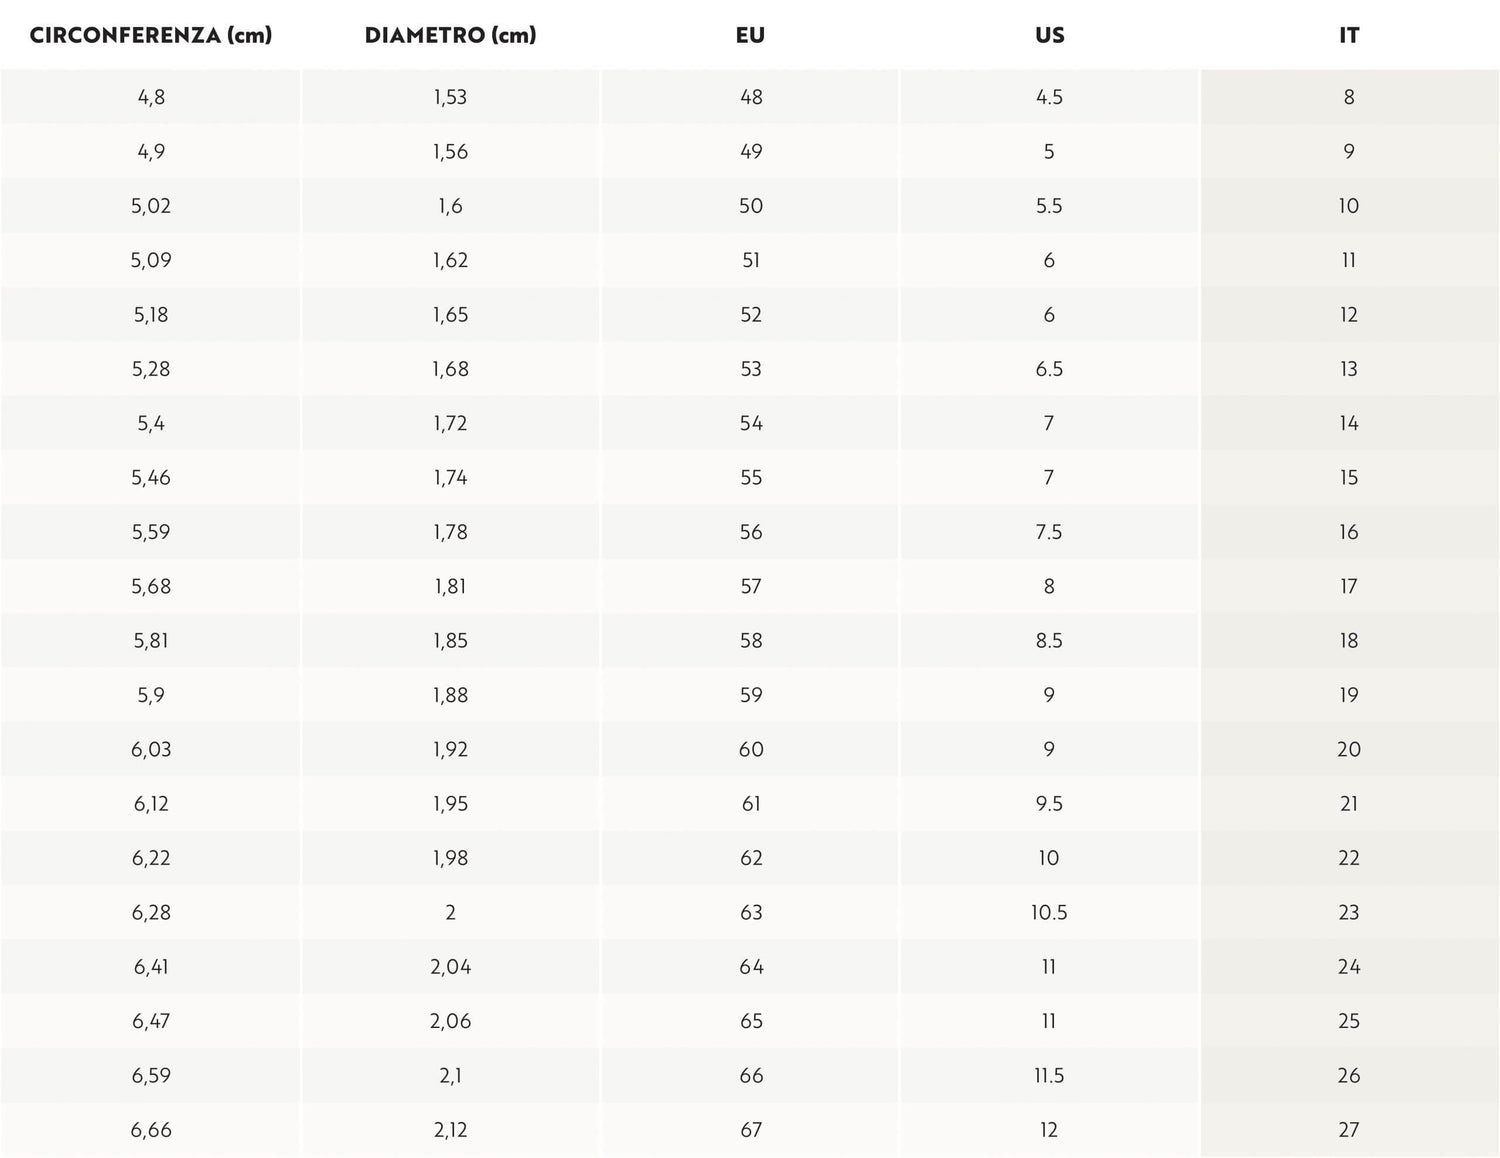Click IT size 22 cell

[x=1349, y=858]
